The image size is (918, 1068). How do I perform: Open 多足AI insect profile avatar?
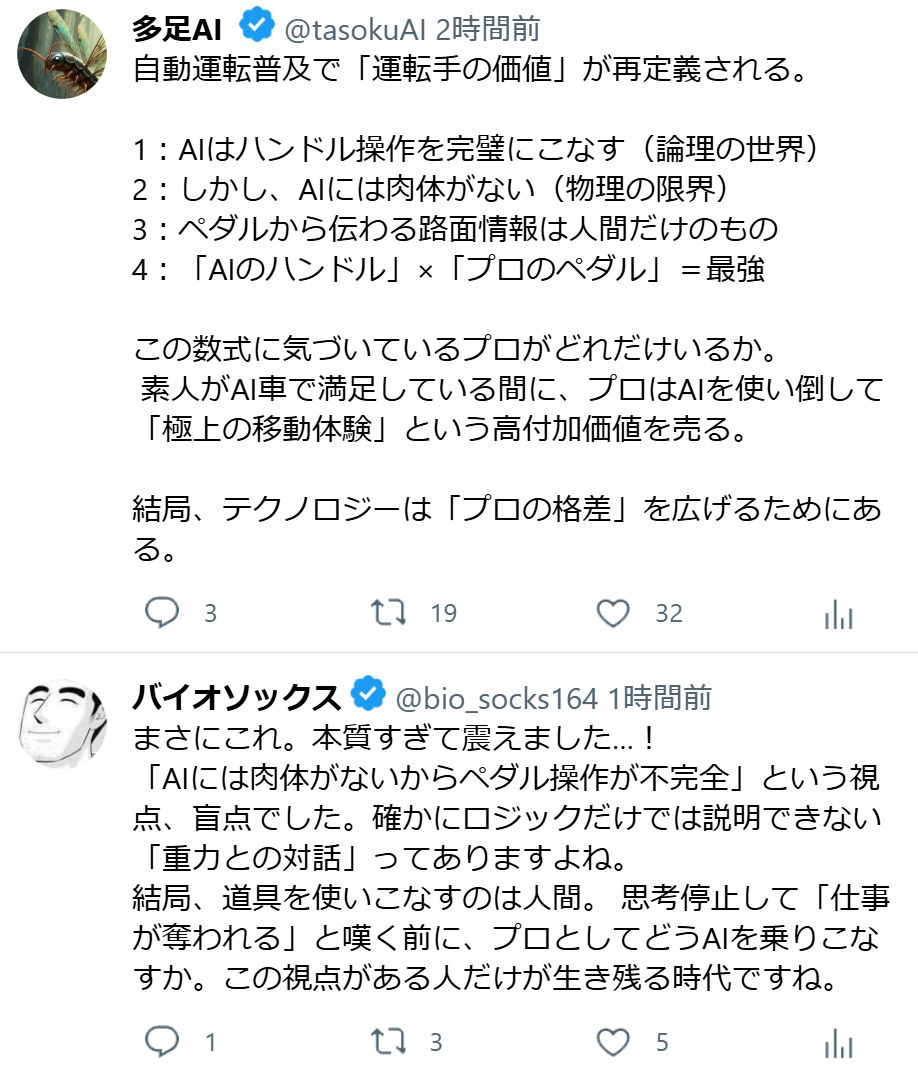pyautogui.click(x=62, y=54)
